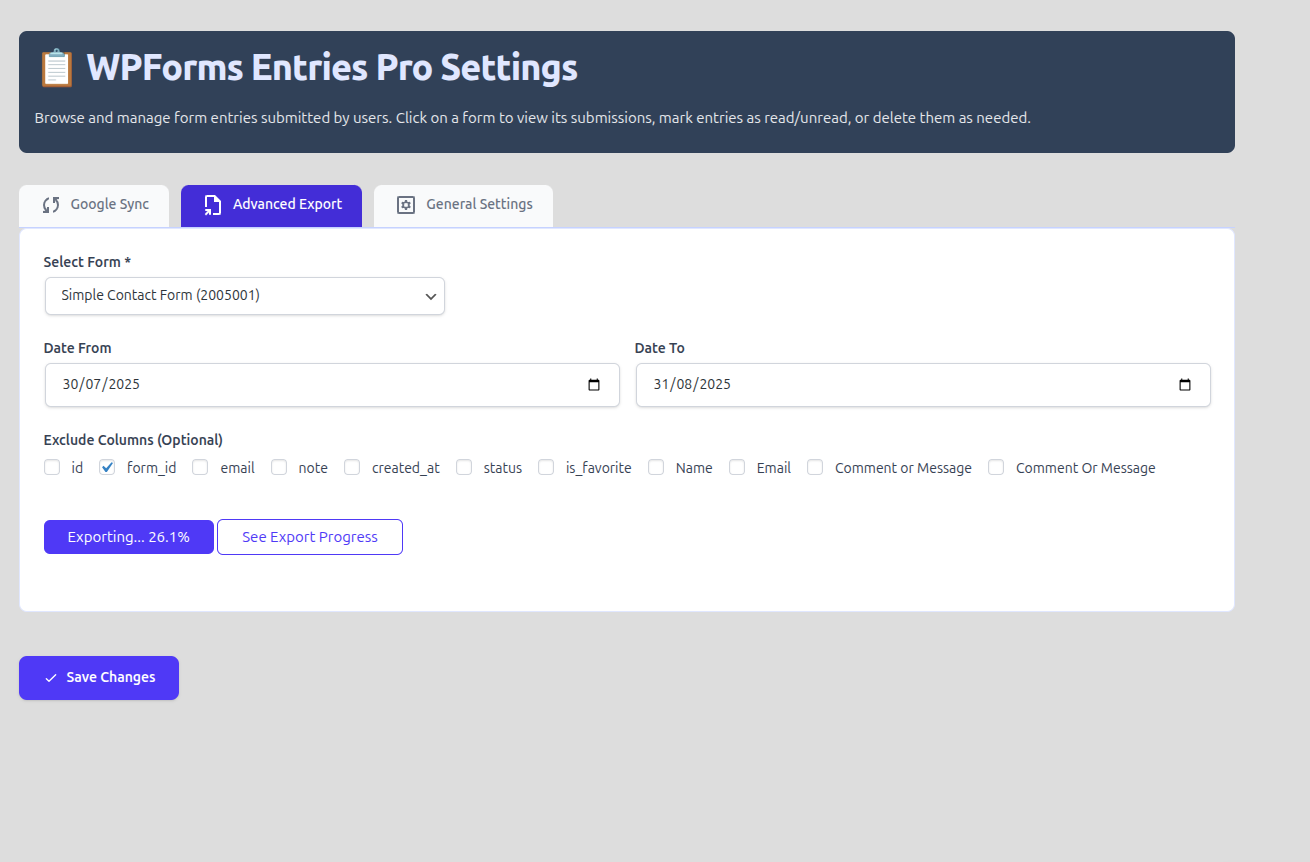
Task: Enable the created_at exclude checkbox
Action: pos(352,467)
